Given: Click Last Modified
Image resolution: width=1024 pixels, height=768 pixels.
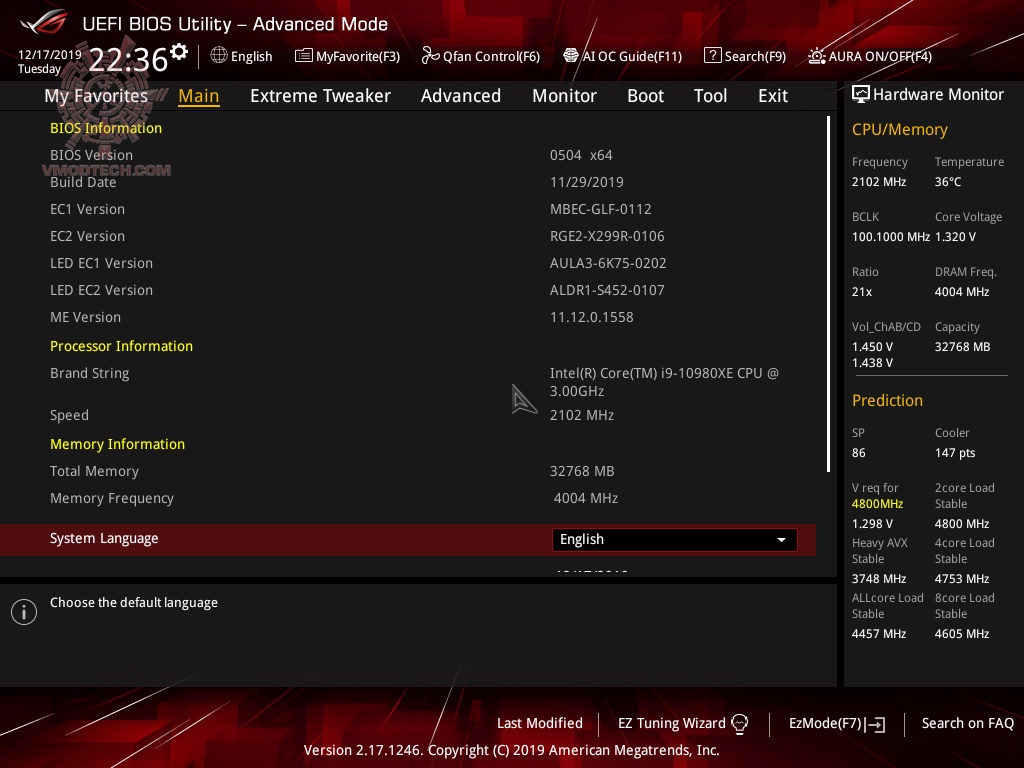Looking at the screenshot, I should pos(539,724).
